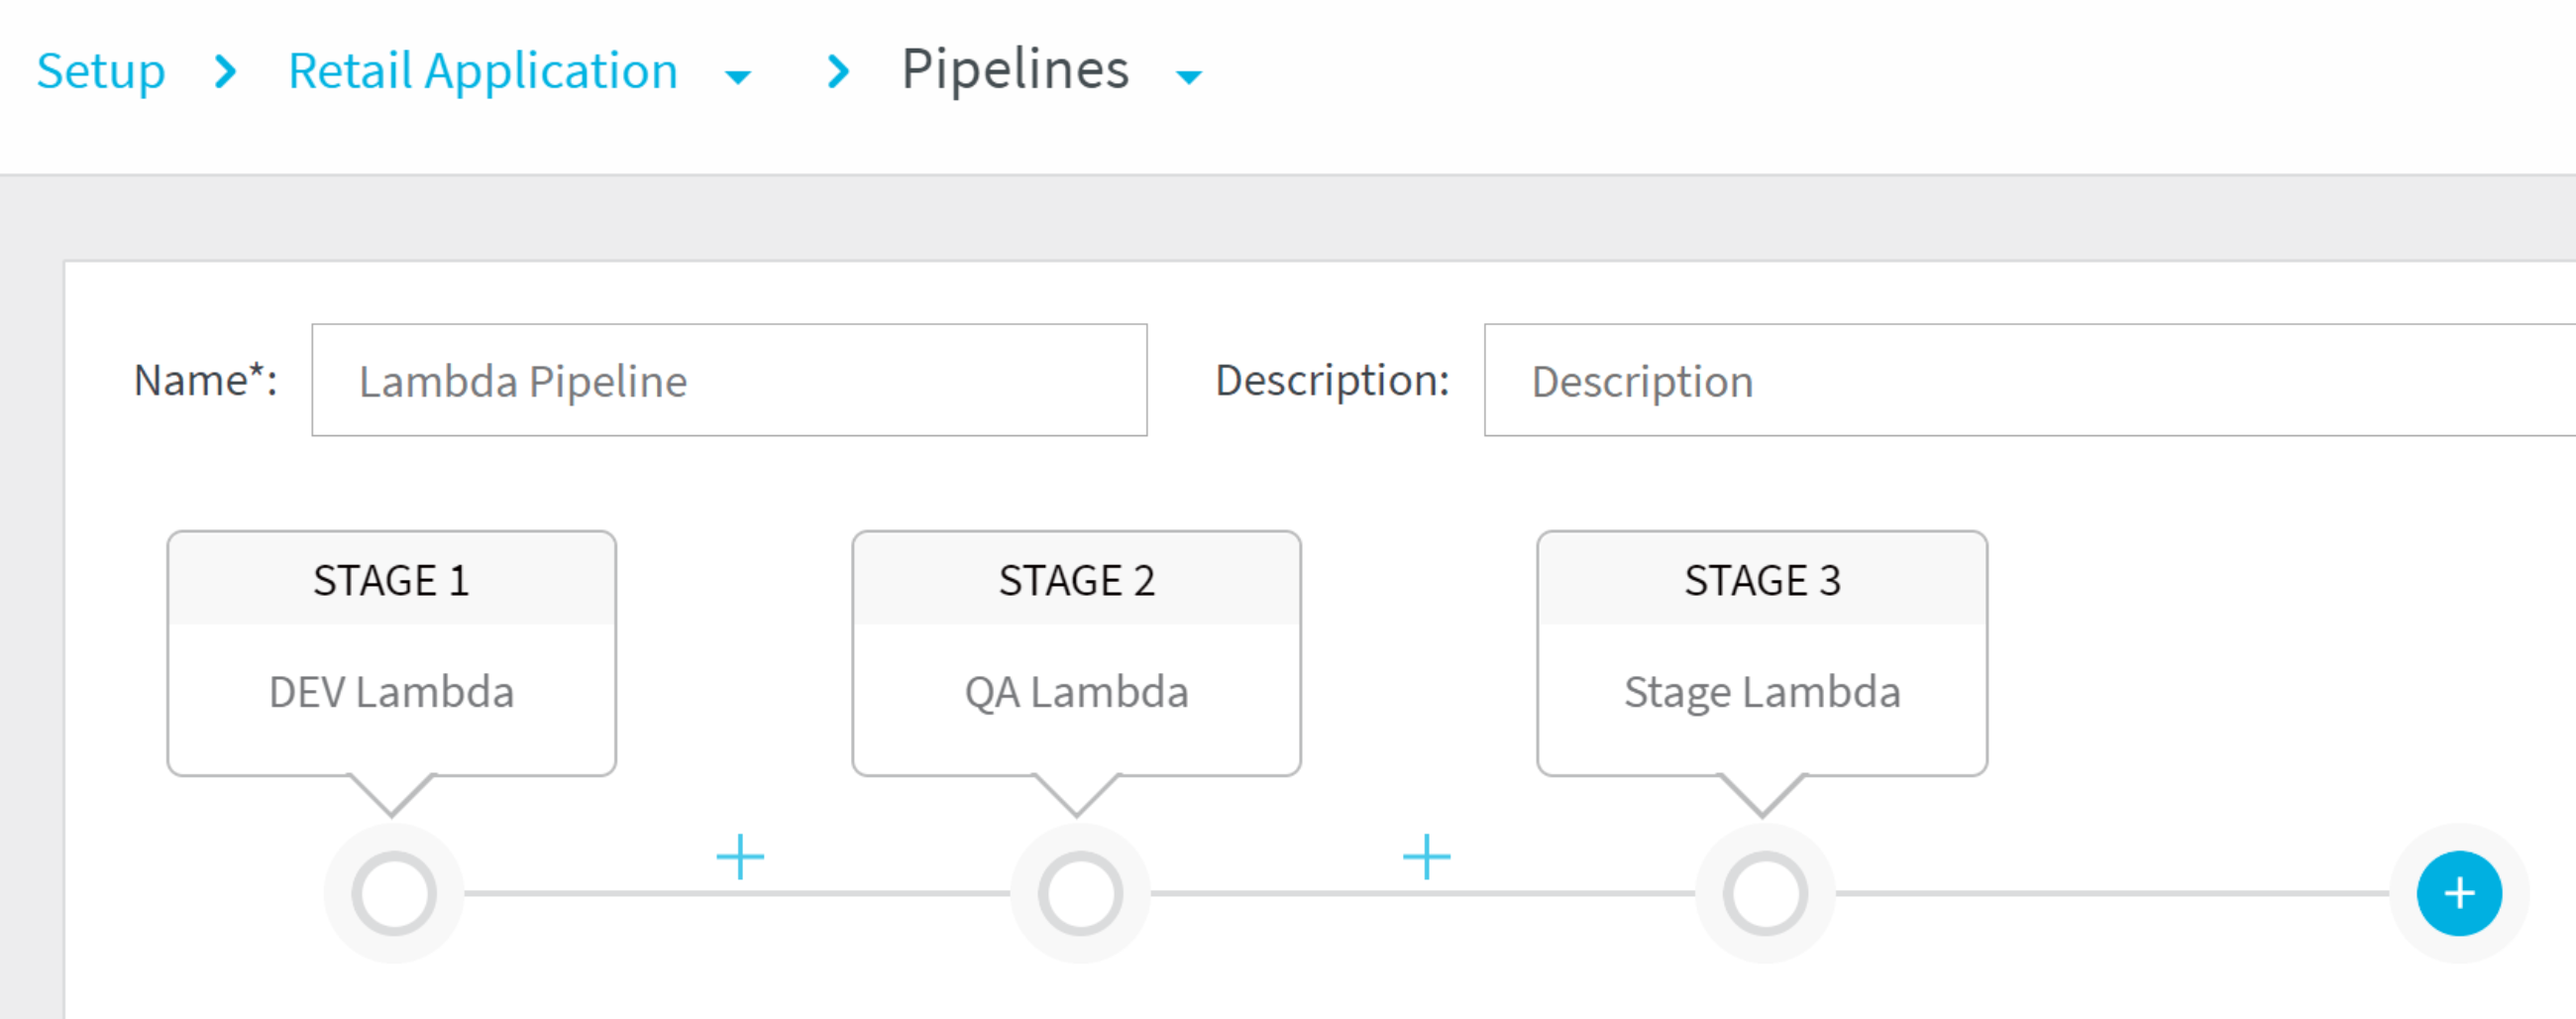Focus the Name field with Lambda Pipeline
This screenshot has width=2576, height=1019.
[729, 380]
